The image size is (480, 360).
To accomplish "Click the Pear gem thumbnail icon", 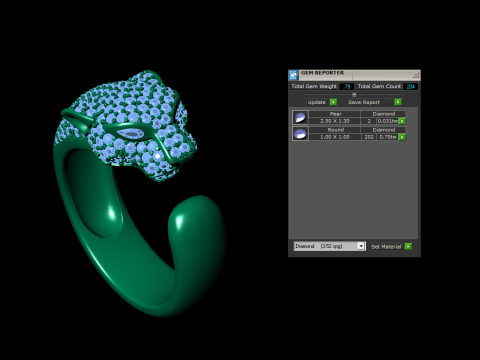I will [x=300, y=117].
